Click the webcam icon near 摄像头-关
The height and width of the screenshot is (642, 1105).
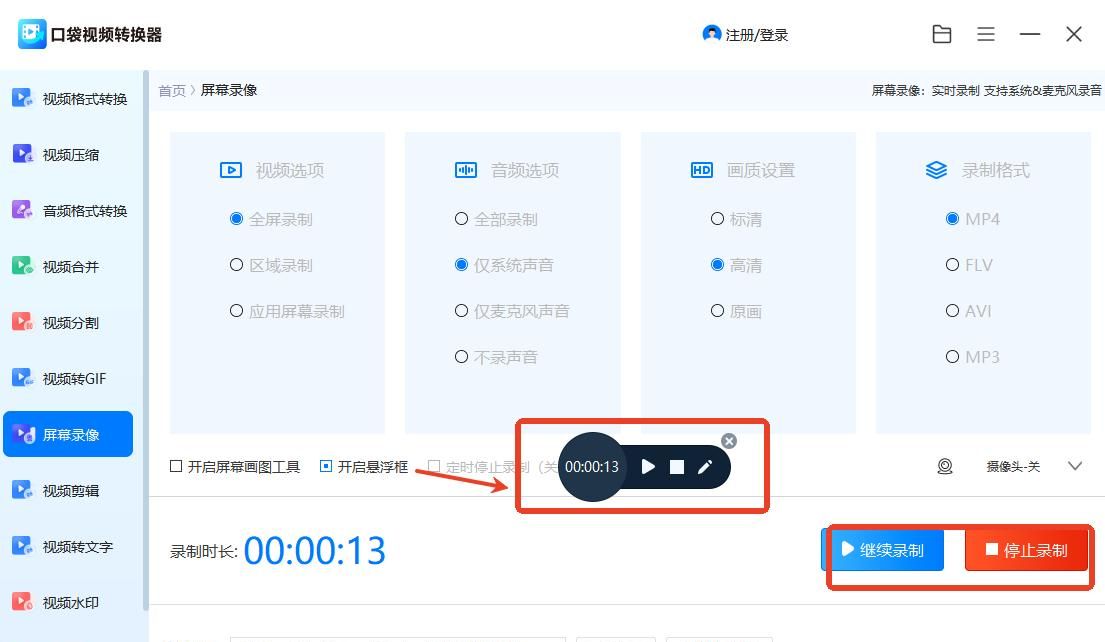[x=944, y=466]
